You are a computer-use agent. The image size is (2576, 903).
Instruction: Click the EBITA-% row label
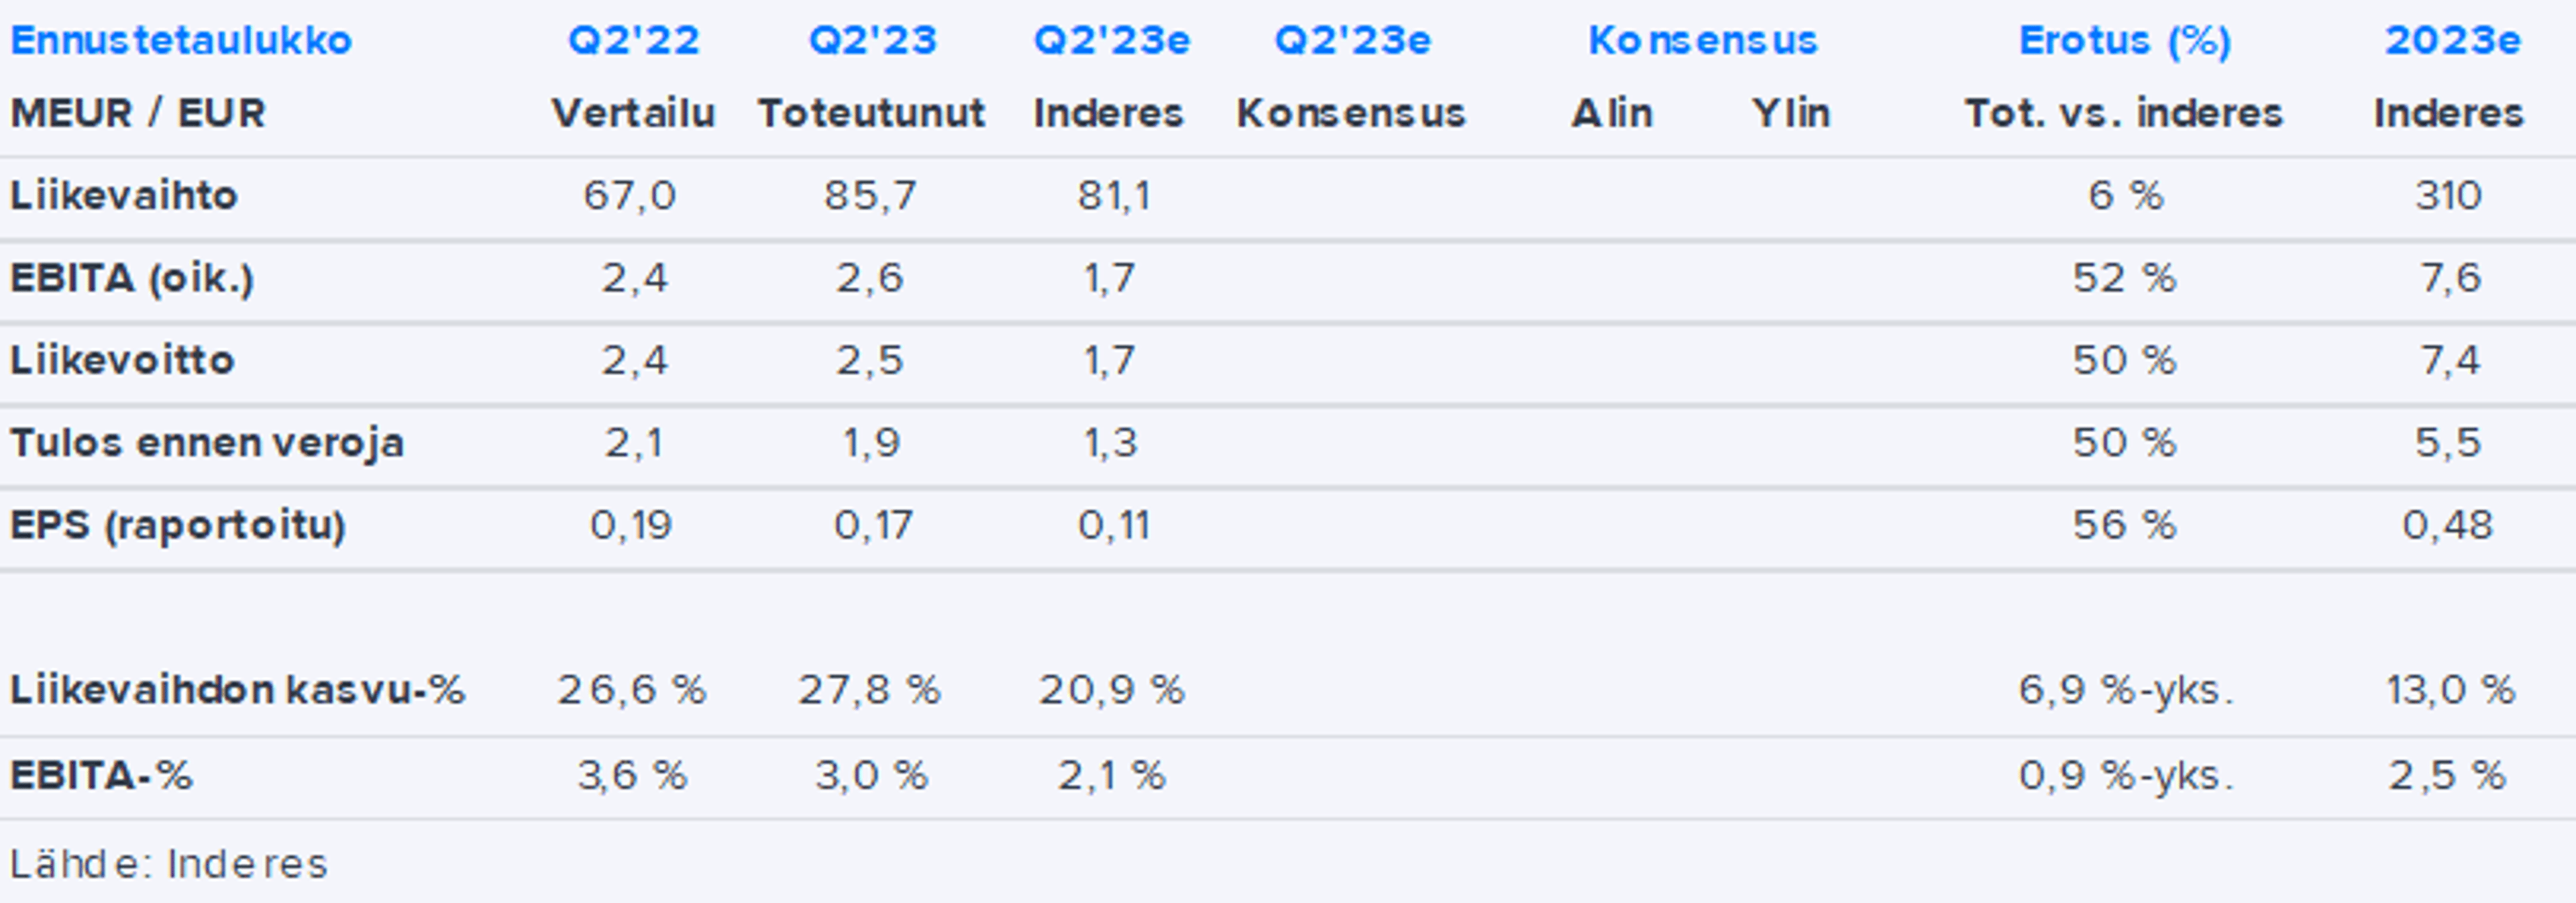coord(101,775)
